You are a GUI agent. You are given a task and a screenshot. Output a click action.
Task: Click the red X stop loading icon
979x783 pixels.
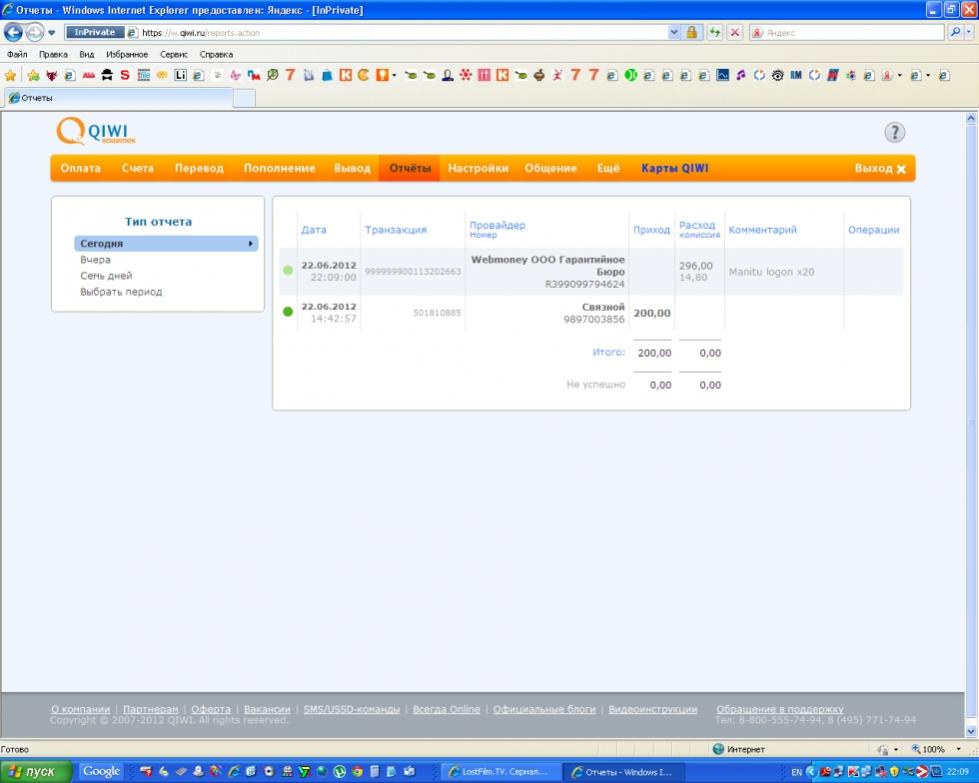pos(735,32)
